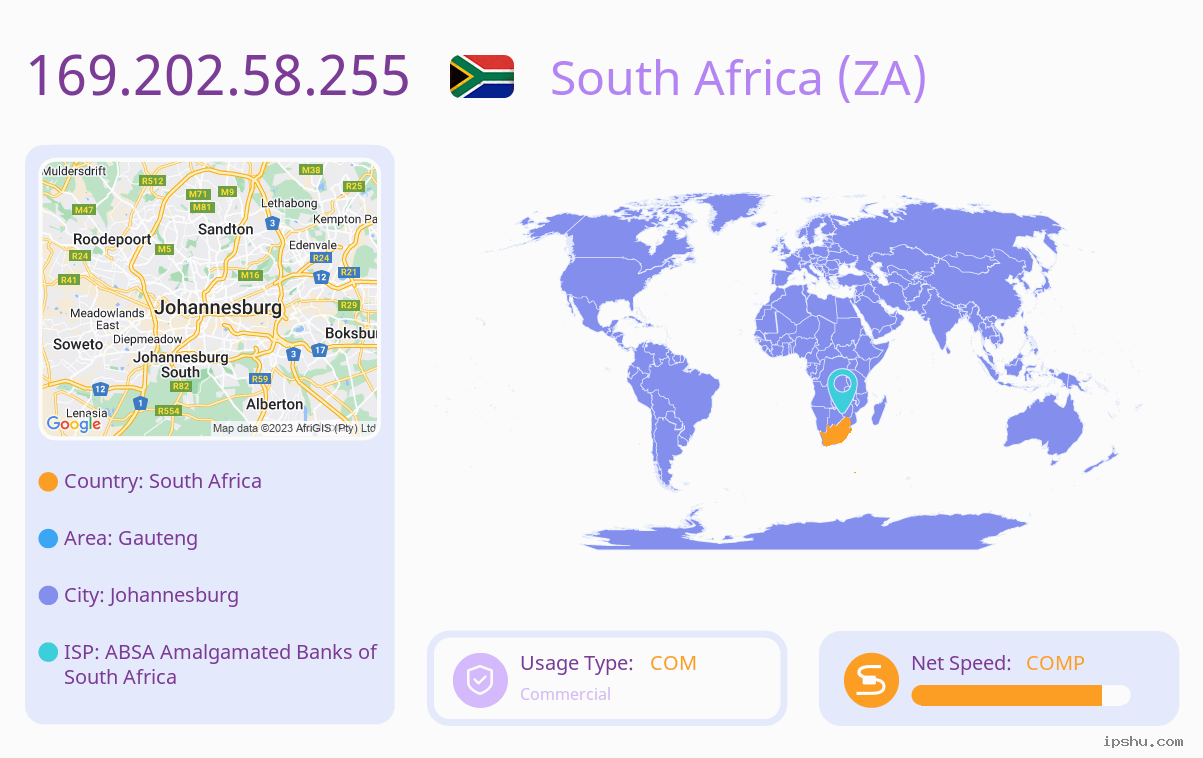Click the South Africa (ZA) title
The width and height of the screenshot is (1203, 758).
coord(739,78)
